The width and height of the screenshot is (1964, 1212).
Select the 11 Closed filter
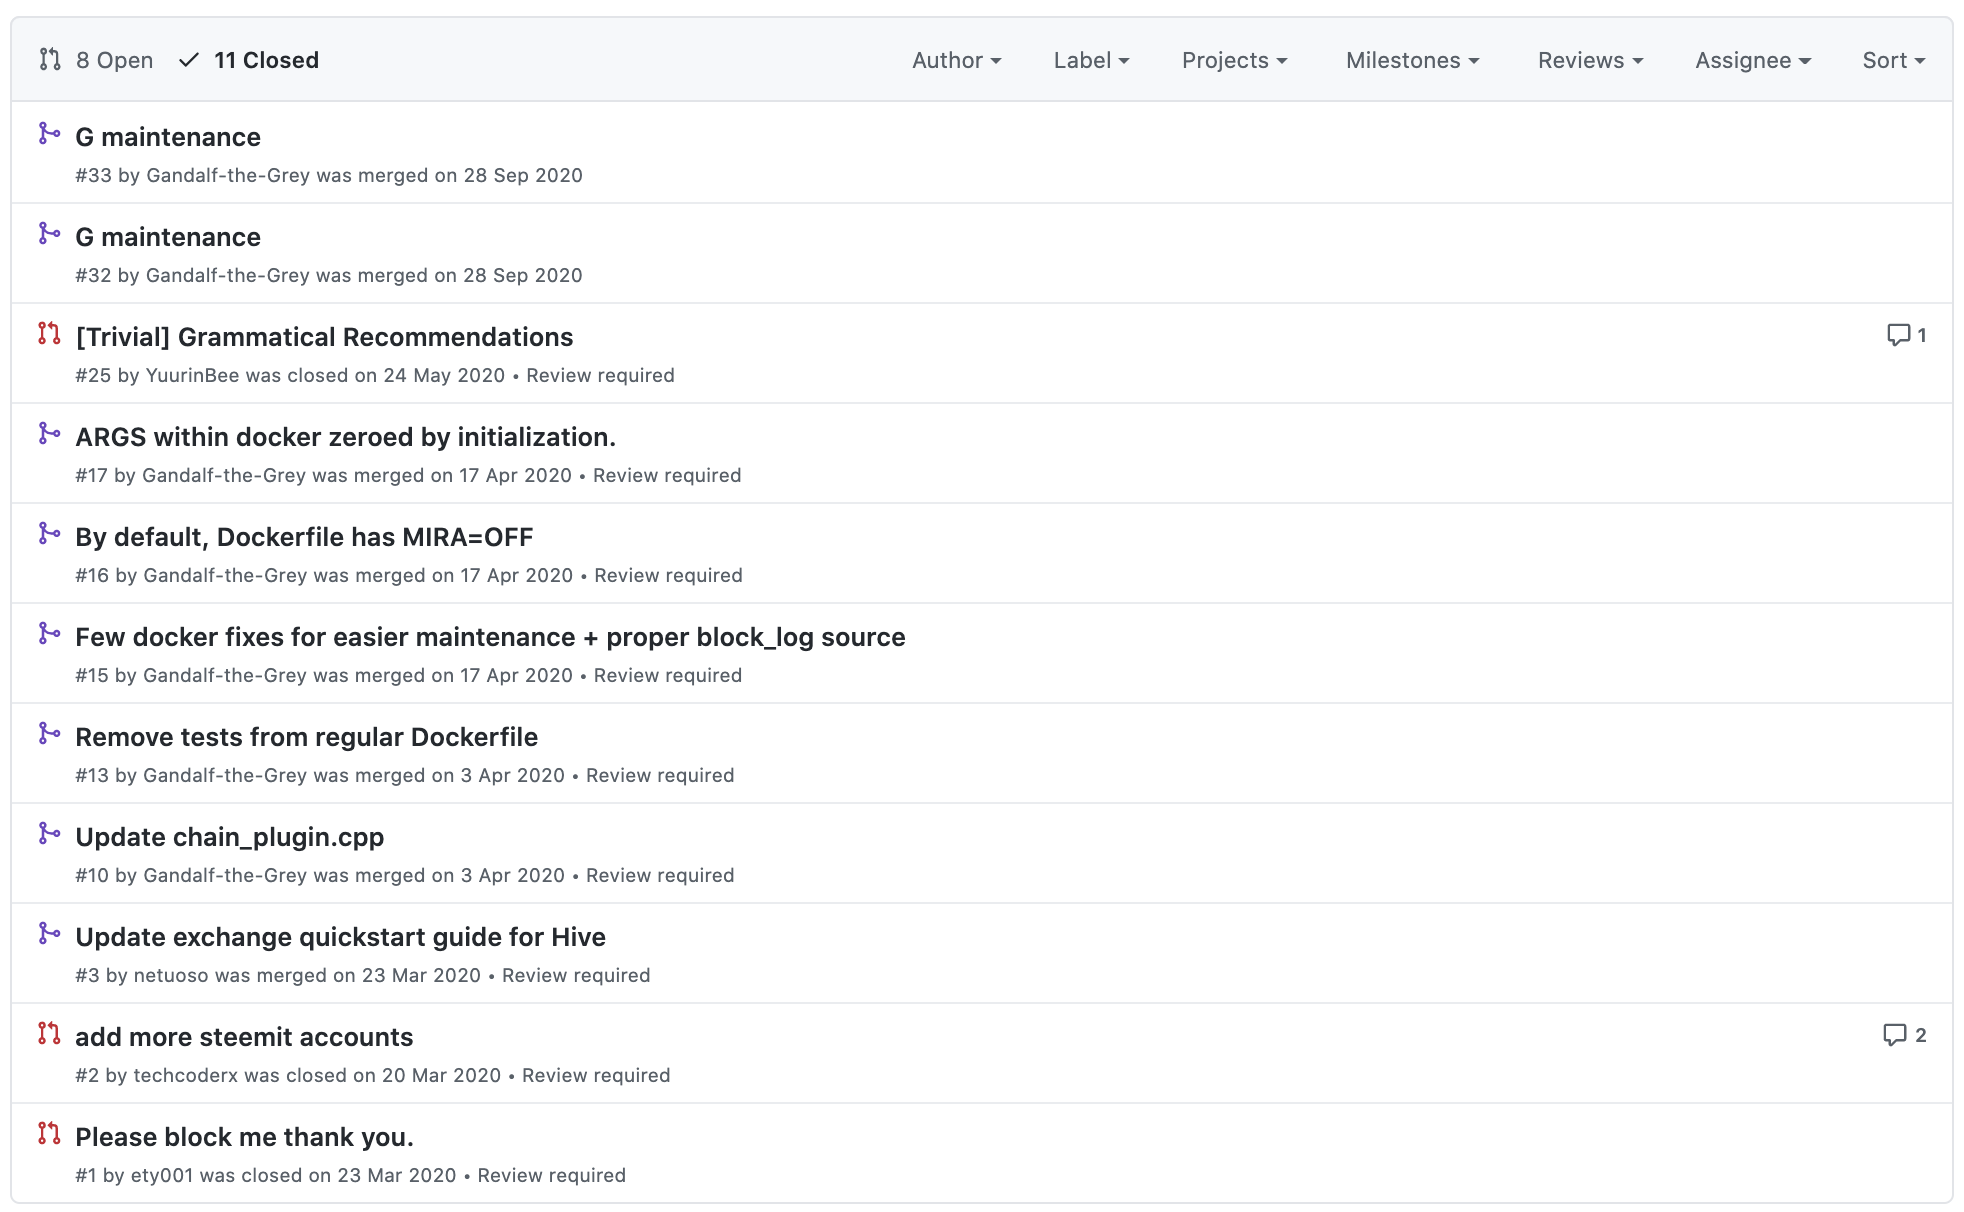pyautogui.click(x=265, y=60)
